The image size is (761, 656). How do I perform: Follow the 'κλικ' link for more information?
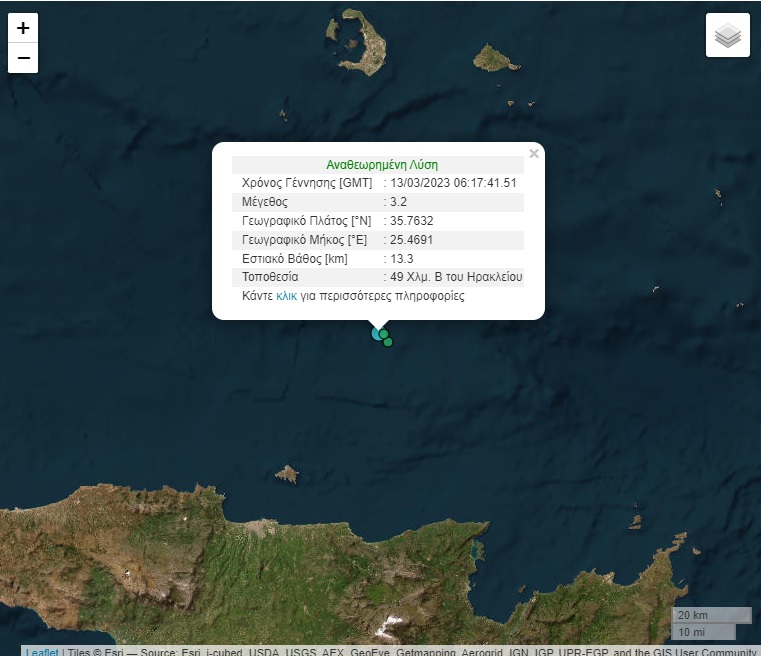click(286, 296)
